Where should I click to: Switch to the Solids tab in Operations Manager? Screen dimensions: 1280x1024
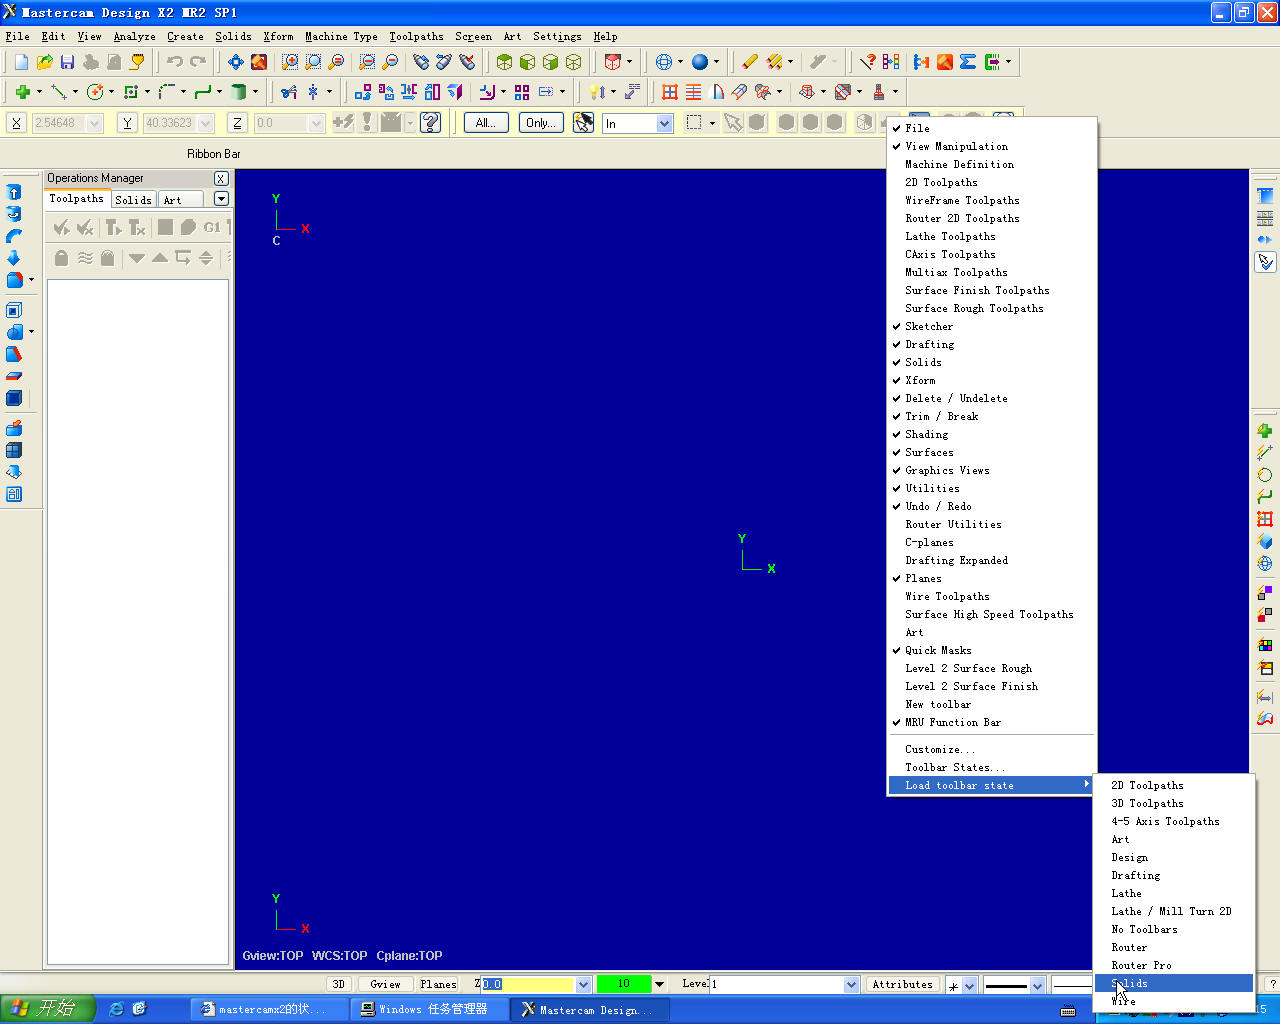tap(133, 200)
